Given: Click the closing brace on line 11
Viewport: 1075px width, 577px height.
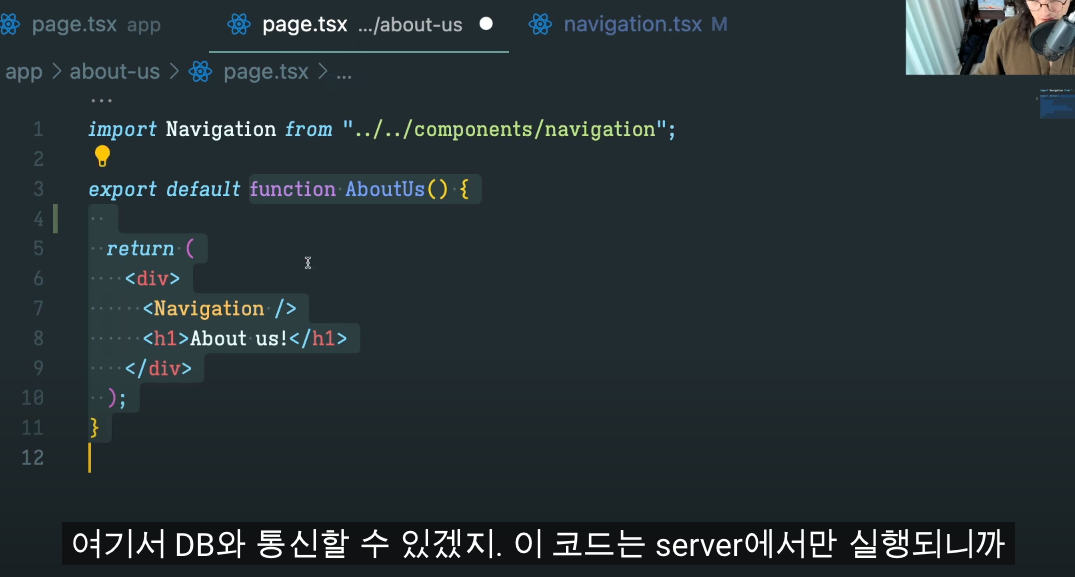Looking at the screenshot, I should [95, 428].
